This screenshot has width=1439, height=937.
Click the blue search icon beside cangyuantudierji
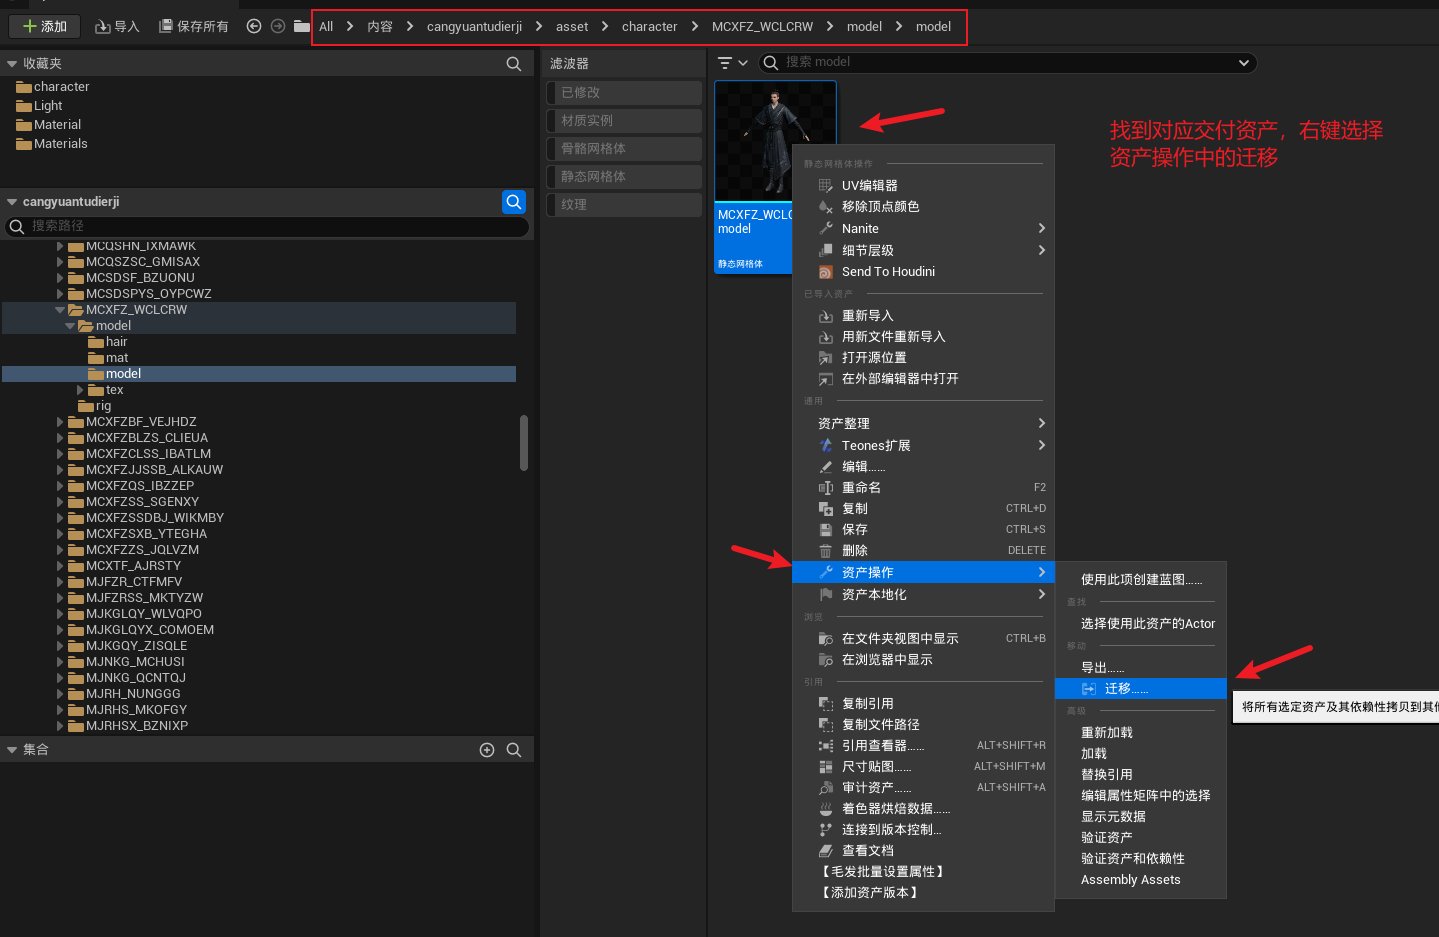click(x=513, y=202)
